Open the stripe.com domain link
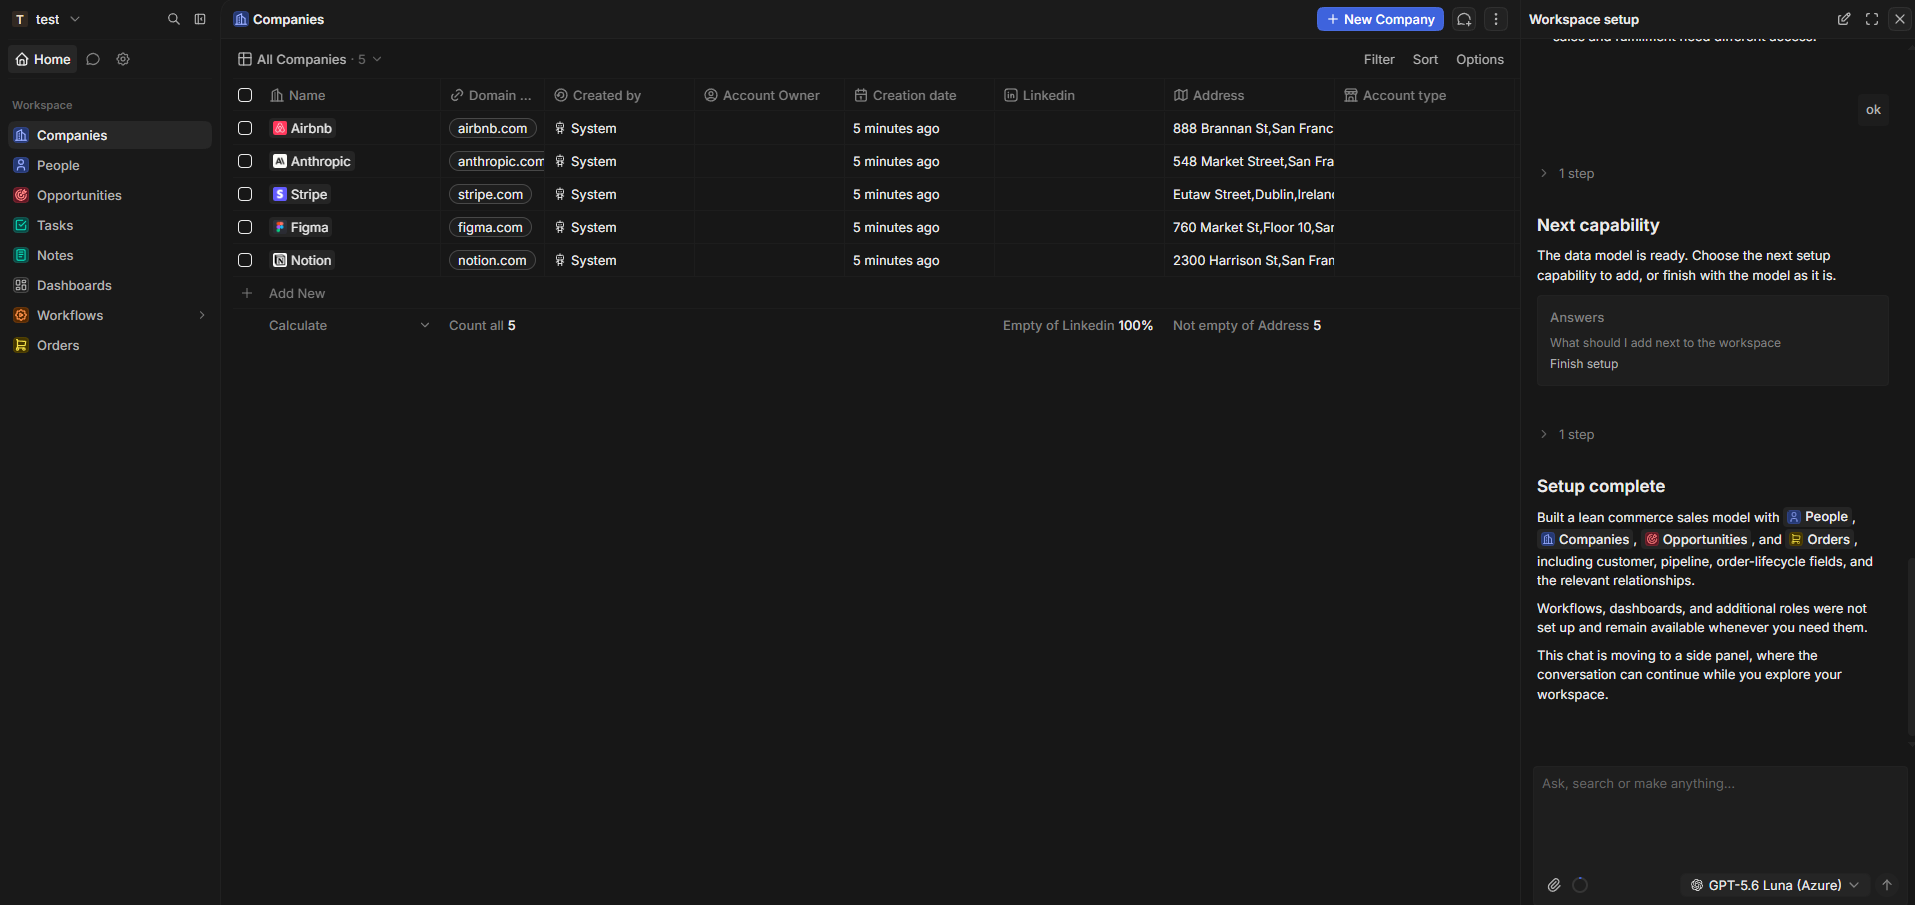Viewport: 1915px width, 905px height. (490, 194)
